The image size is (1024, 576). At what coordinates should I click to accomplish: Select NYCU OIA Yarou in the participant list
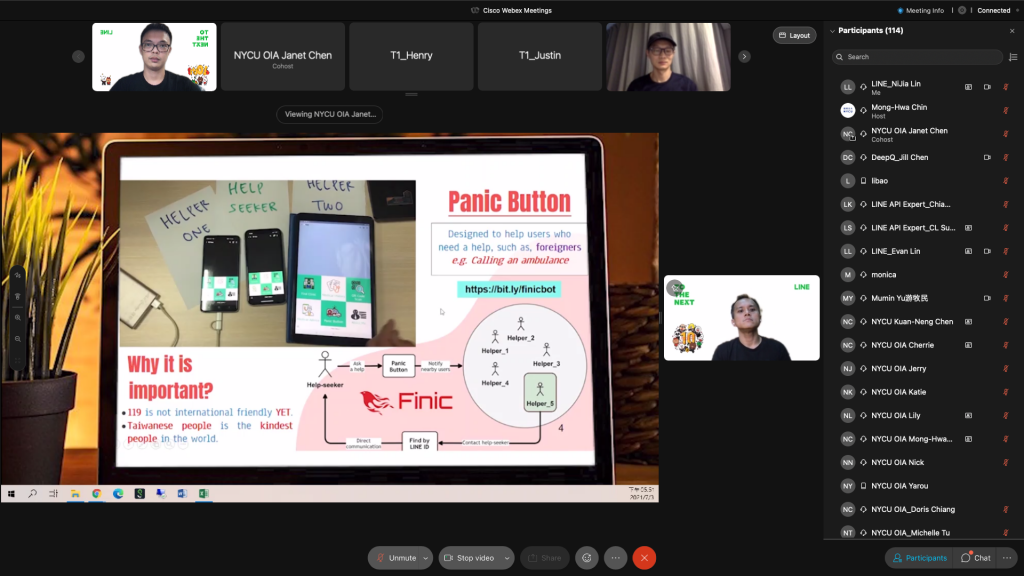(x=923, y=486)
